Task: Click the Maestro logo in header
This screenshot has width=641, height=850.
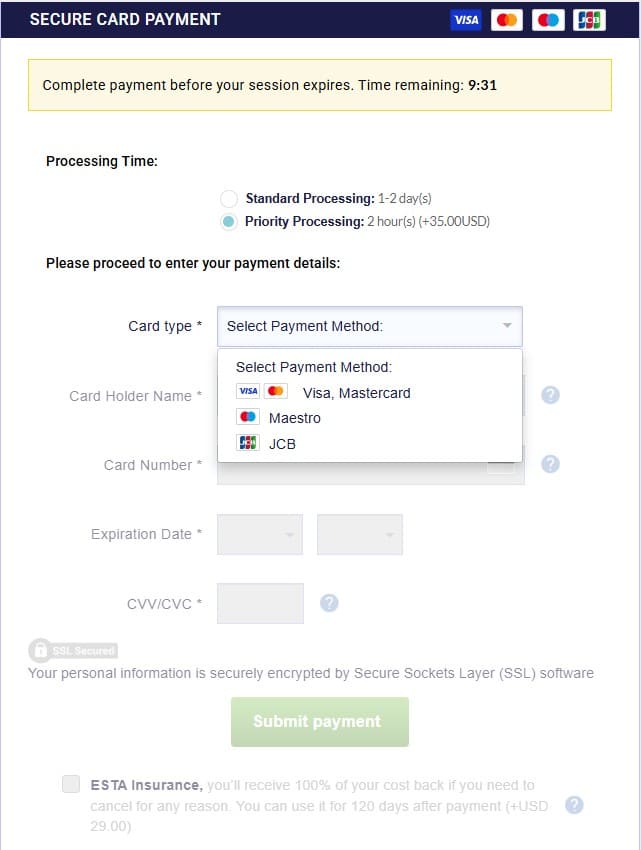Action: (548, 20)
